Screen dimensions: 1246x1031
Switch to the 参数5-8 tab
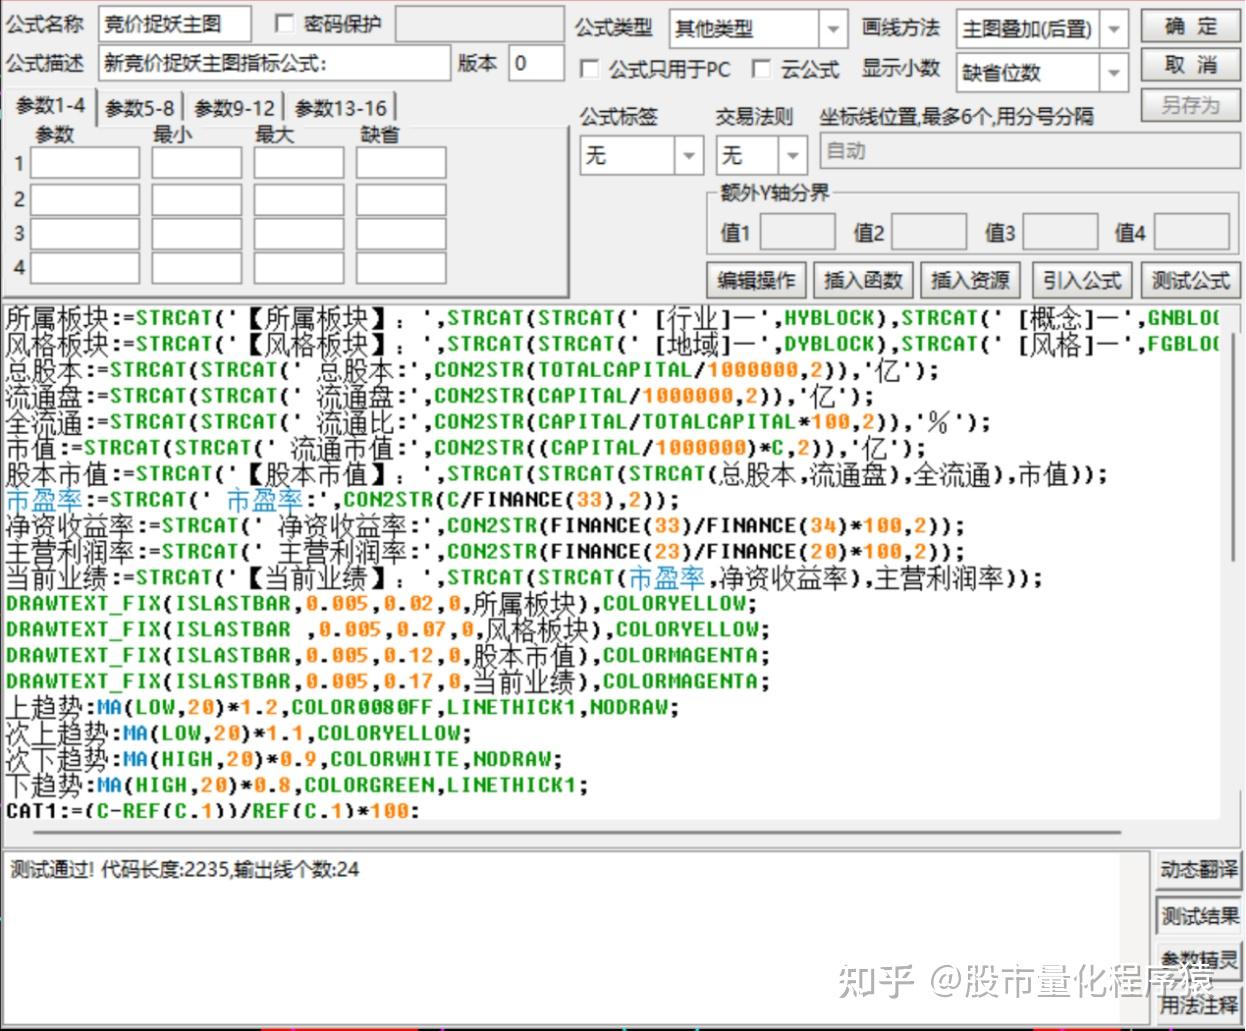point(139,108)
